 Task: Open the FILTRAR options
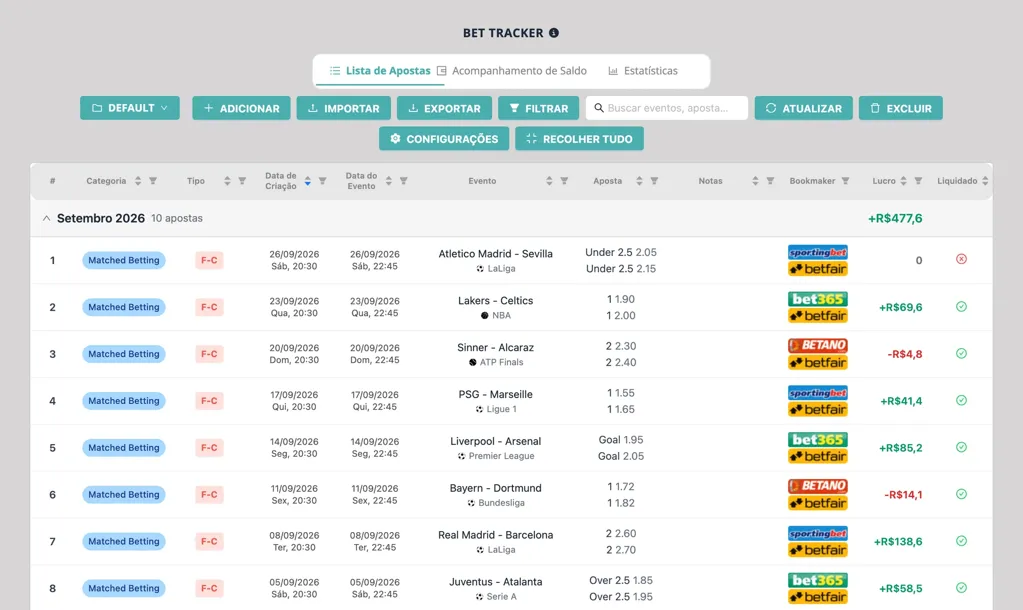(x=538, y=108)
